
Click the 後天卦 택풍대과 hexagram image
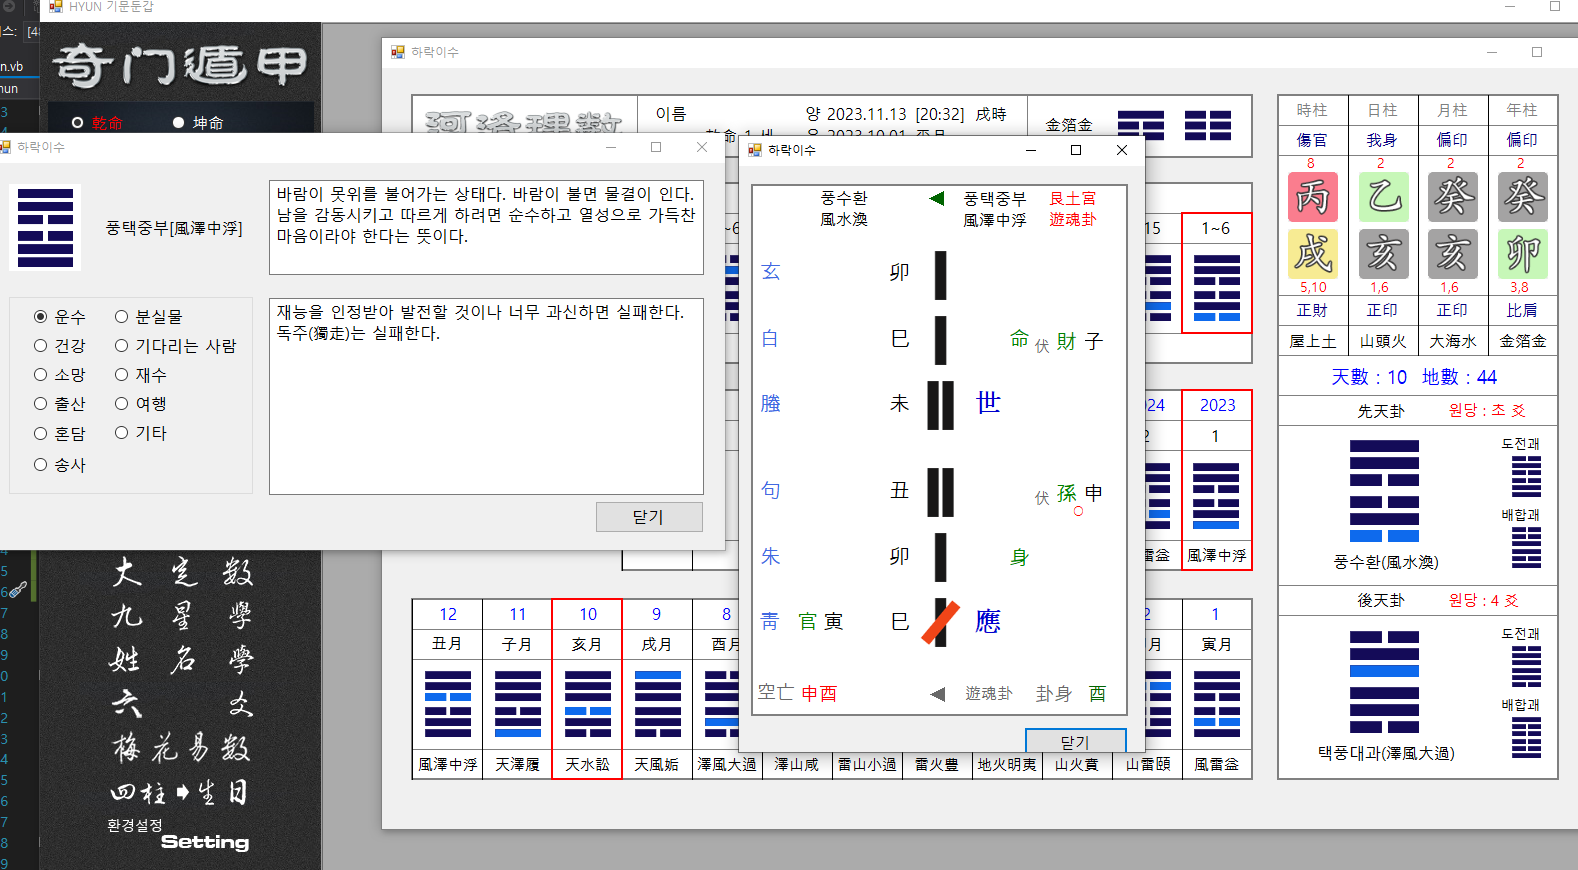coord(1384,682)
